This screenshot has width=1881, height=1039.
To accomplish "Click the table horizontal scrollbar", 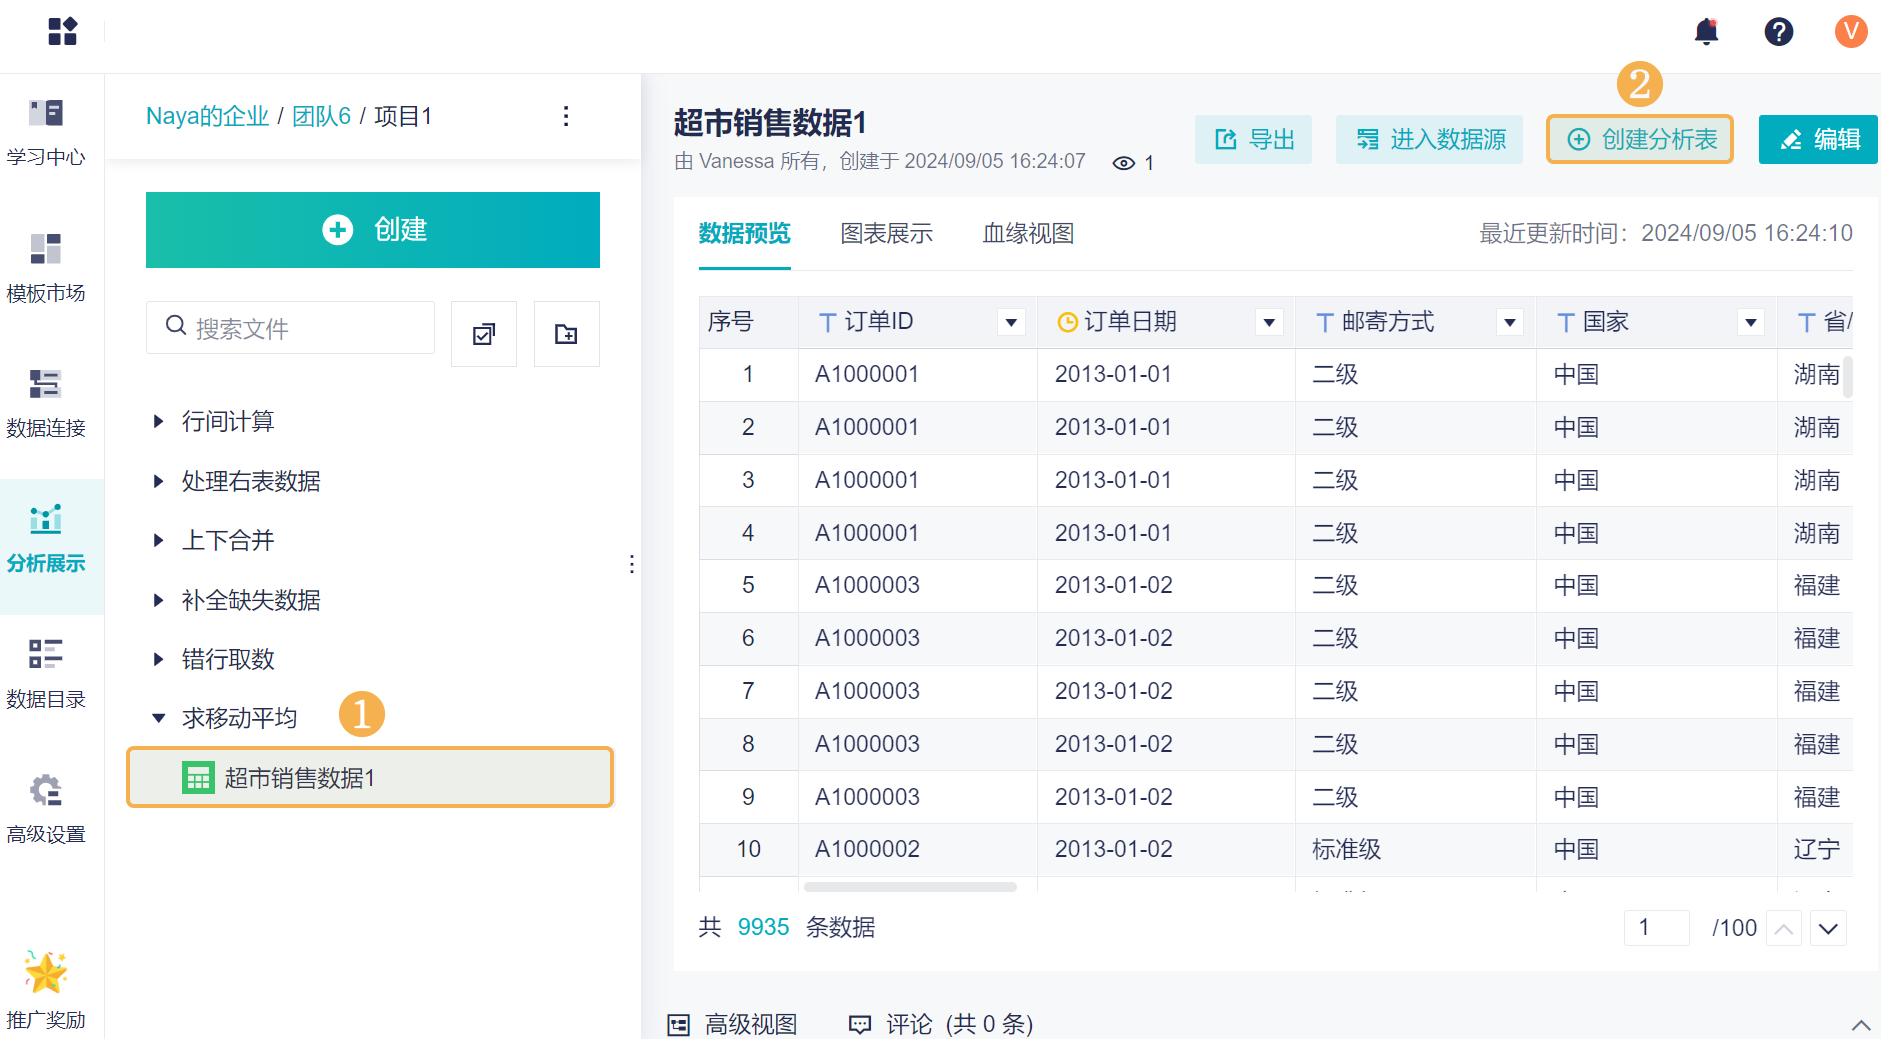I will (x=910, y=887).
